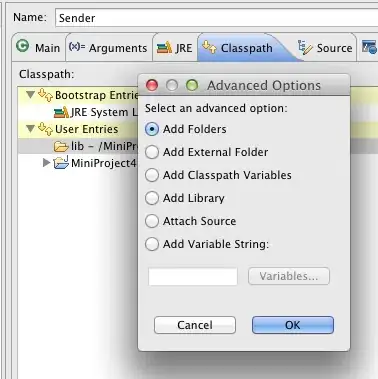Click the JRE System Library icon
Viewport: 378px width, 379px height.
[61, 112]
